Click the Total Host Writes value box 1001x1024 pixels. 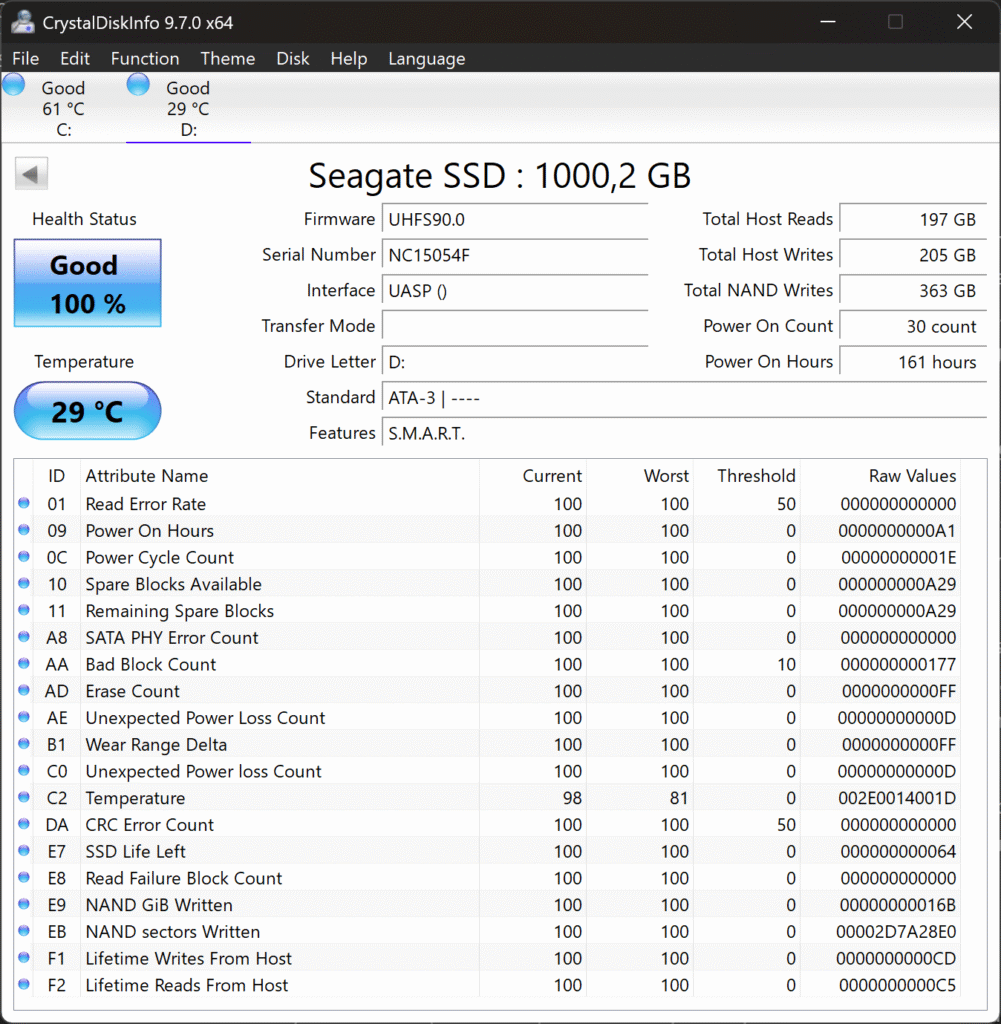point(913,255)
